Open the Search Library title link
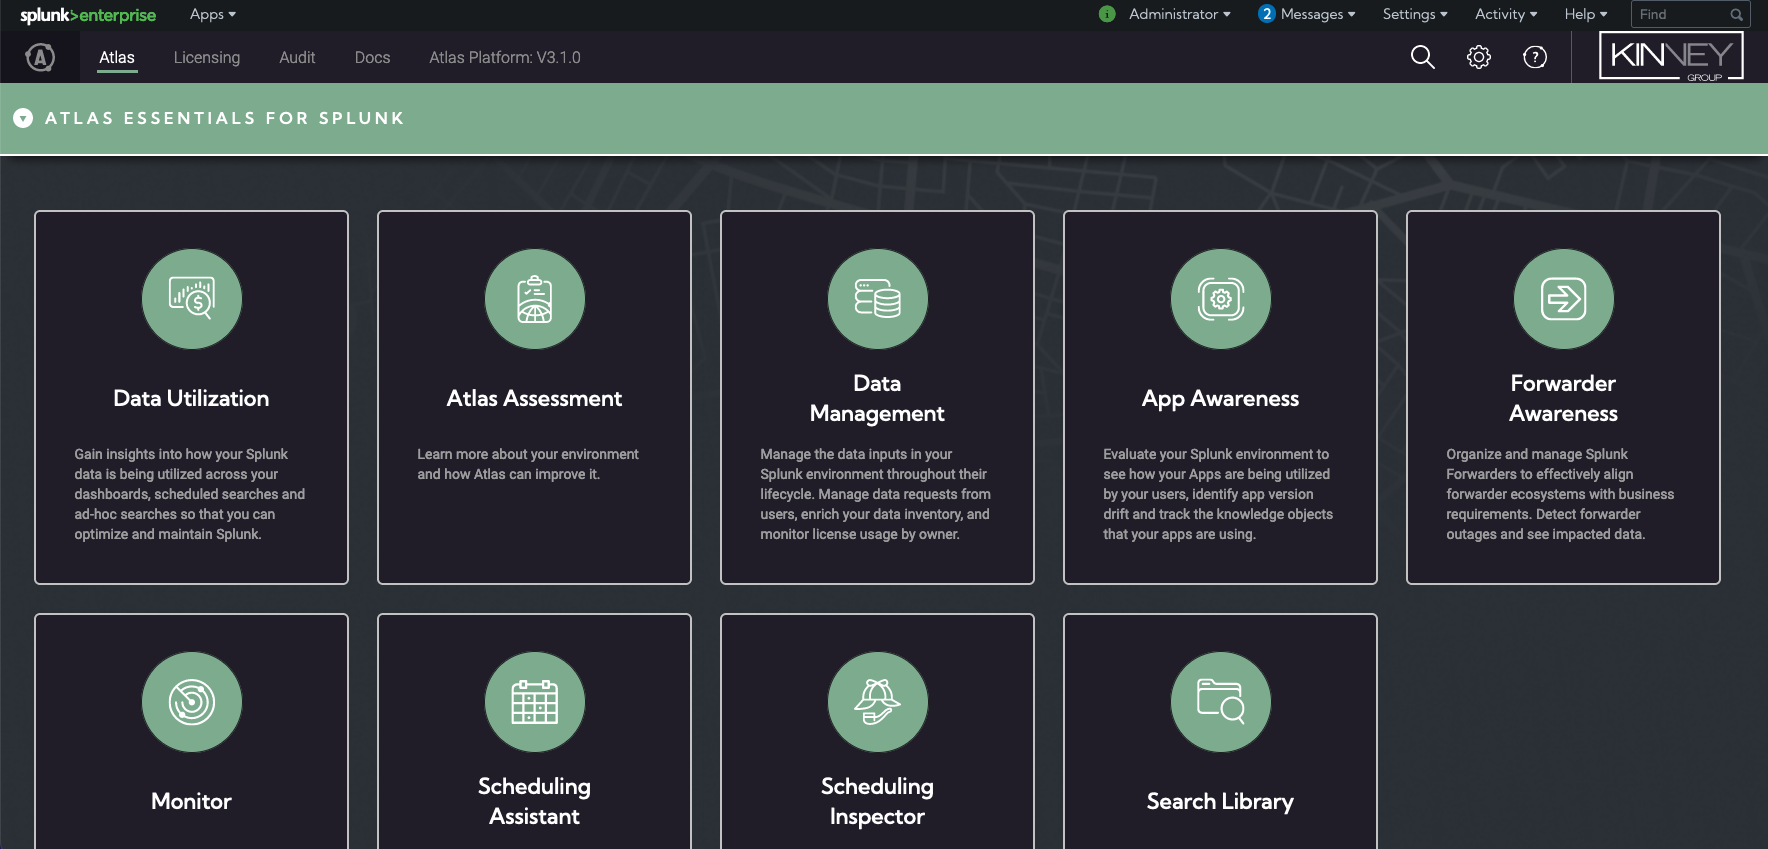 pos(1220,801)
